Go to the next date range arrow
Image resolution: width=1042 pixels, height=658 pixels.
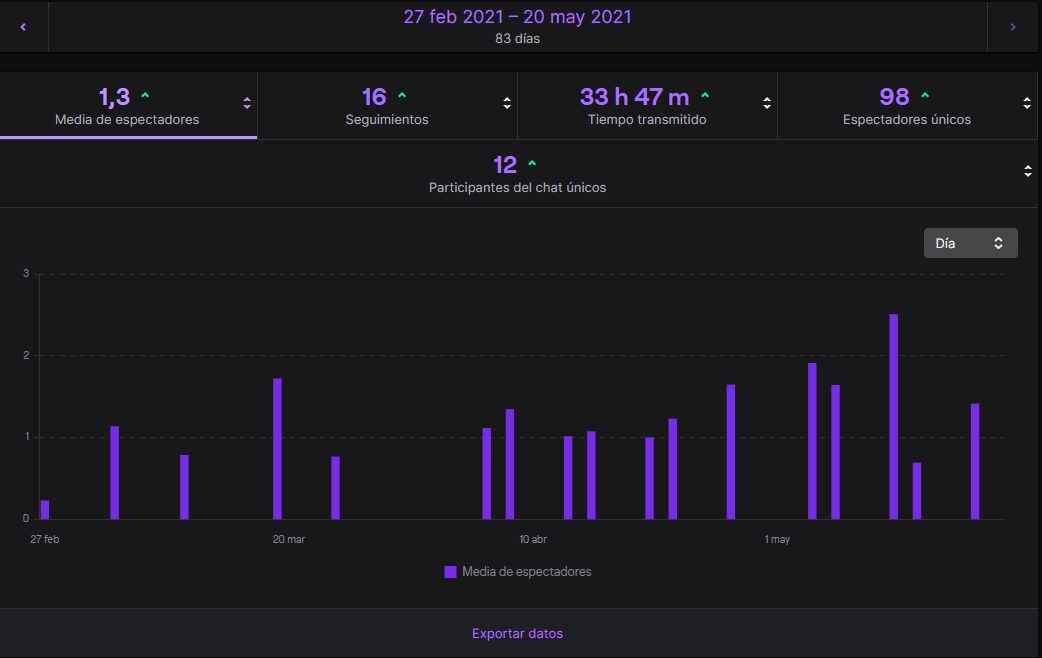click(1013, 27)
